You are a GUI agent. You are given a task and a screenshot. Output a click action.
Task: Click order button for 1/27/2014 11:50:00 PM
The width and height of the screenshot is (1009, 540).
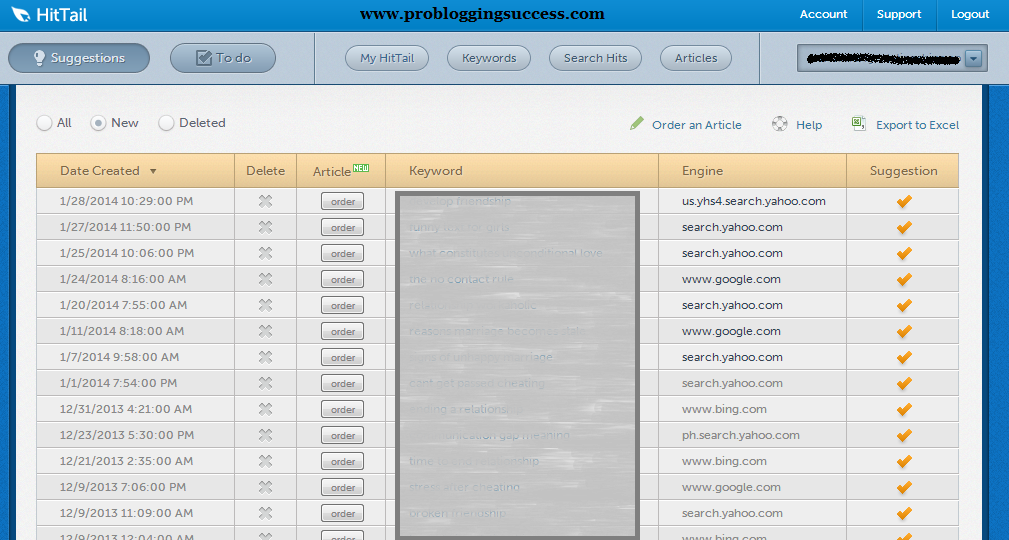pyautogui.click(x=342, y=227)
